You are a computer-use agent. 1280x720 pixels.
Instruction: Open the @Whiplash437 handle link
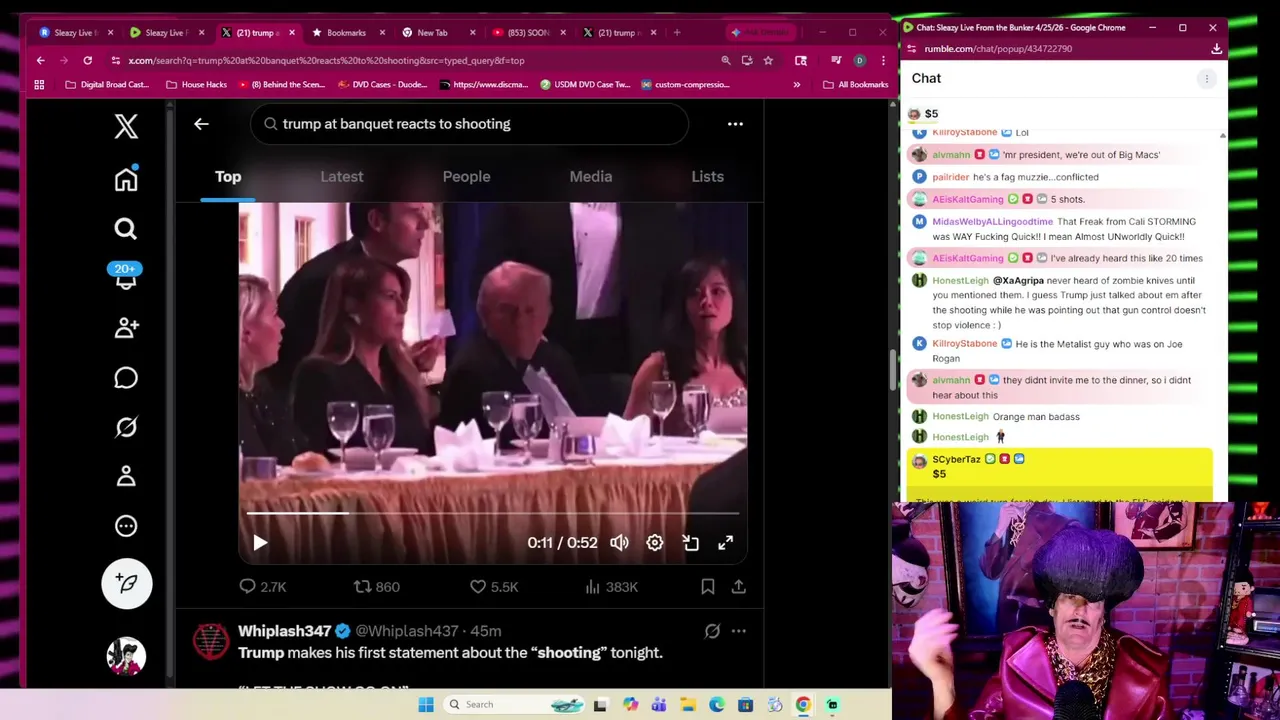point(406,631)
